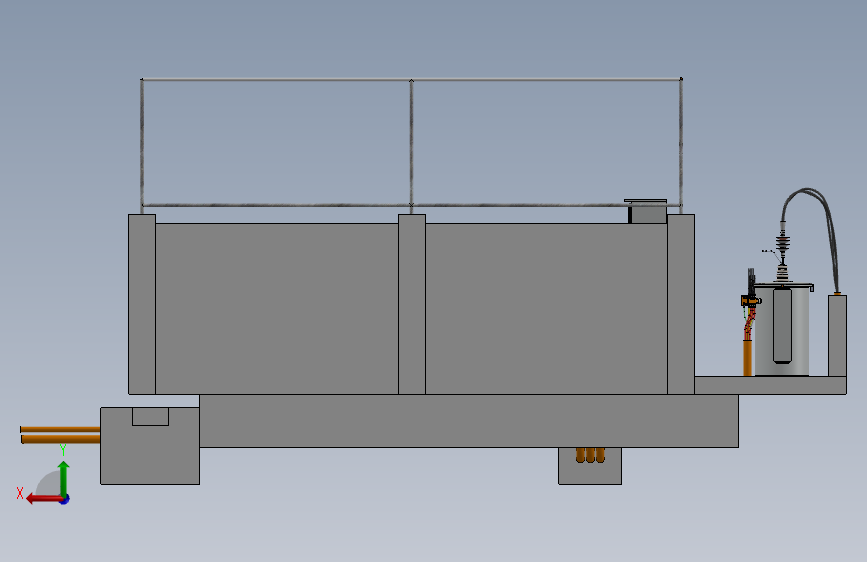Viewport: 867px width, 562px height.
Task: Select the cylindrical transformer body
Action: (x=782, y=330)
